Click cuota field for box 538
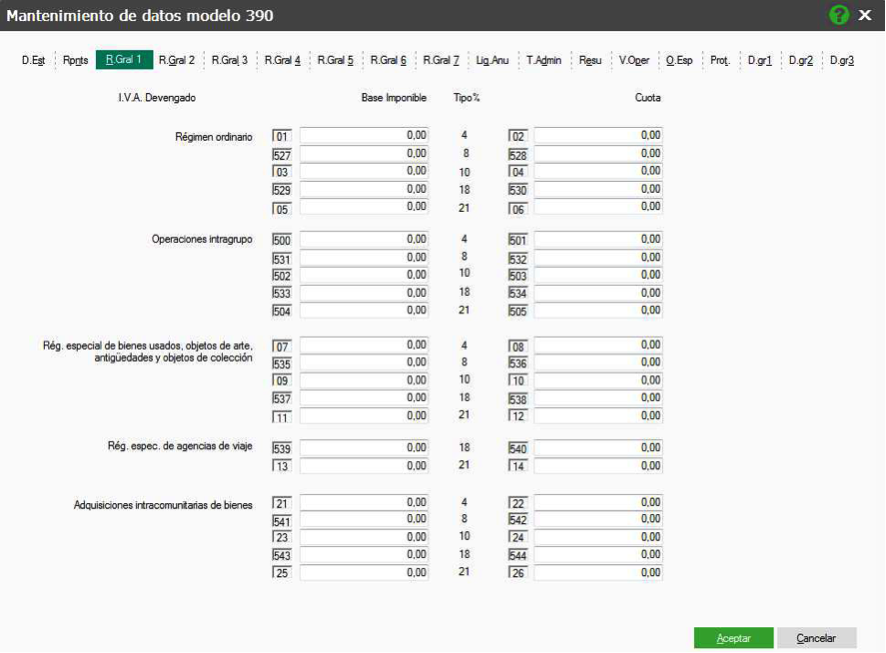 pos(598,398)
